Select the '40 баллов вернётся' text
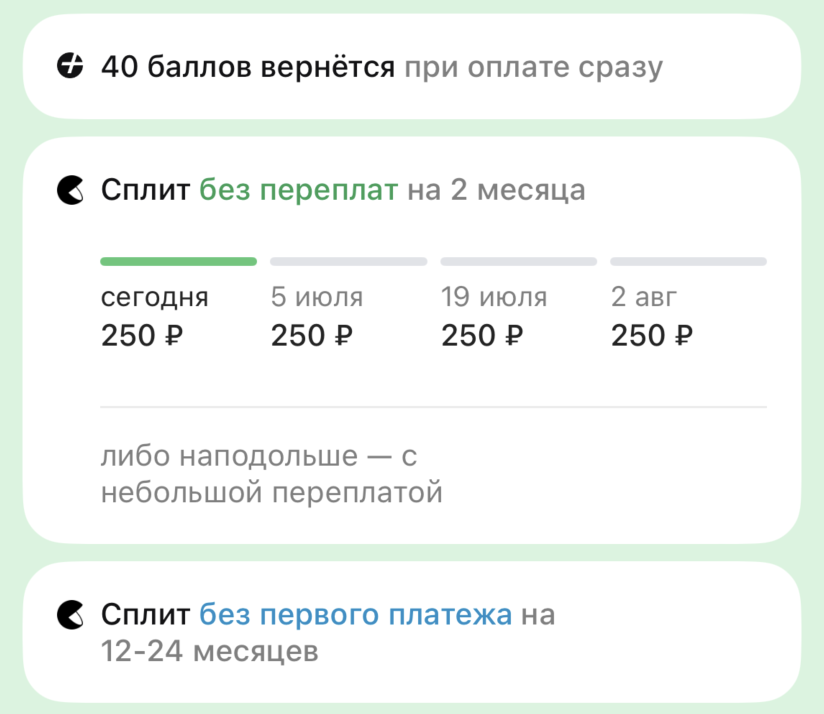Screen dimensions: 824x714 [x=249, y=68]
